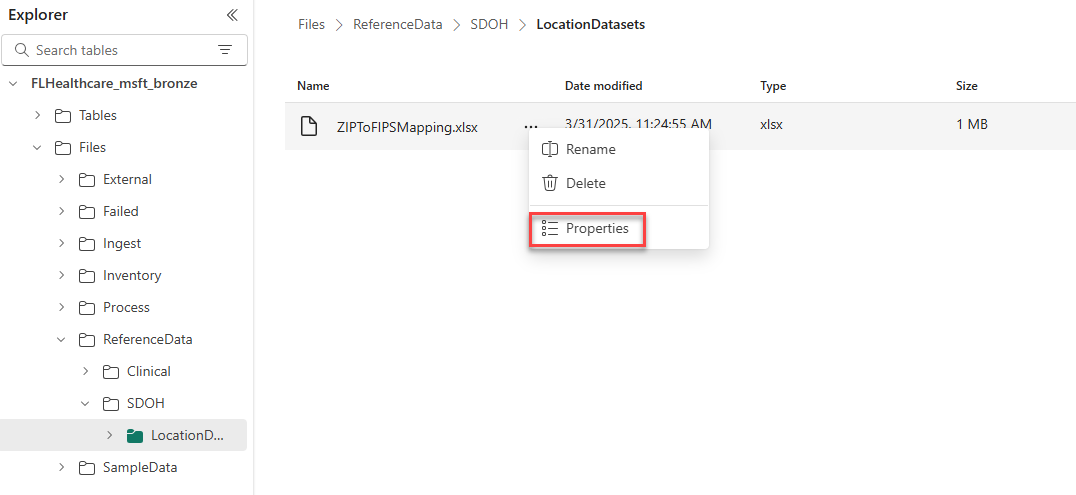Expand the Tables node chevron
The image size is (1076, 495).
[38, 115]
